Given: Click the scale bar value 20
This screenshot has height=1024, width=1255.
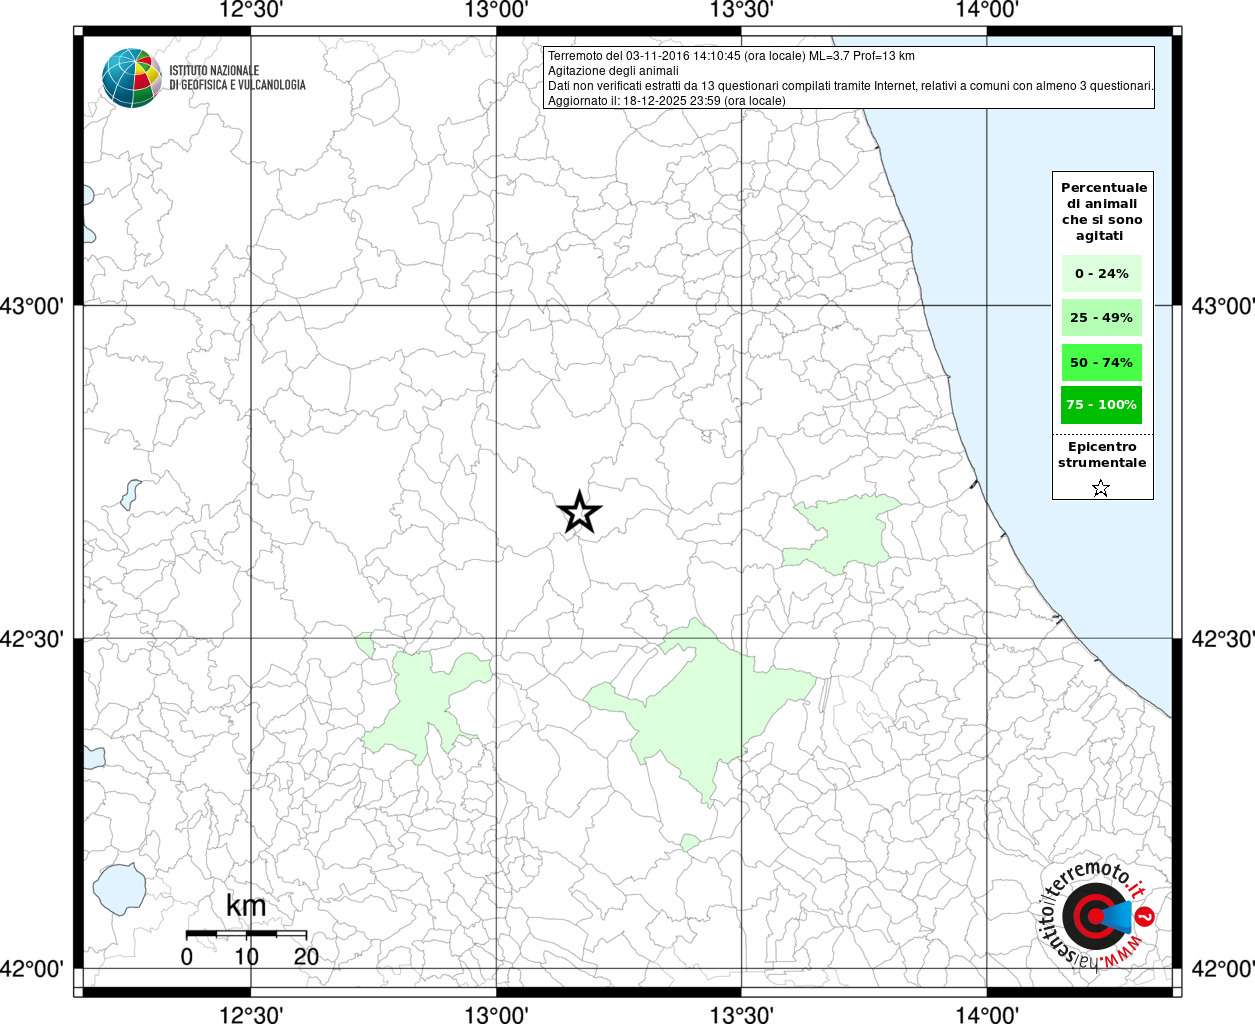Looking at the screenshot, I should pos(306,956).
